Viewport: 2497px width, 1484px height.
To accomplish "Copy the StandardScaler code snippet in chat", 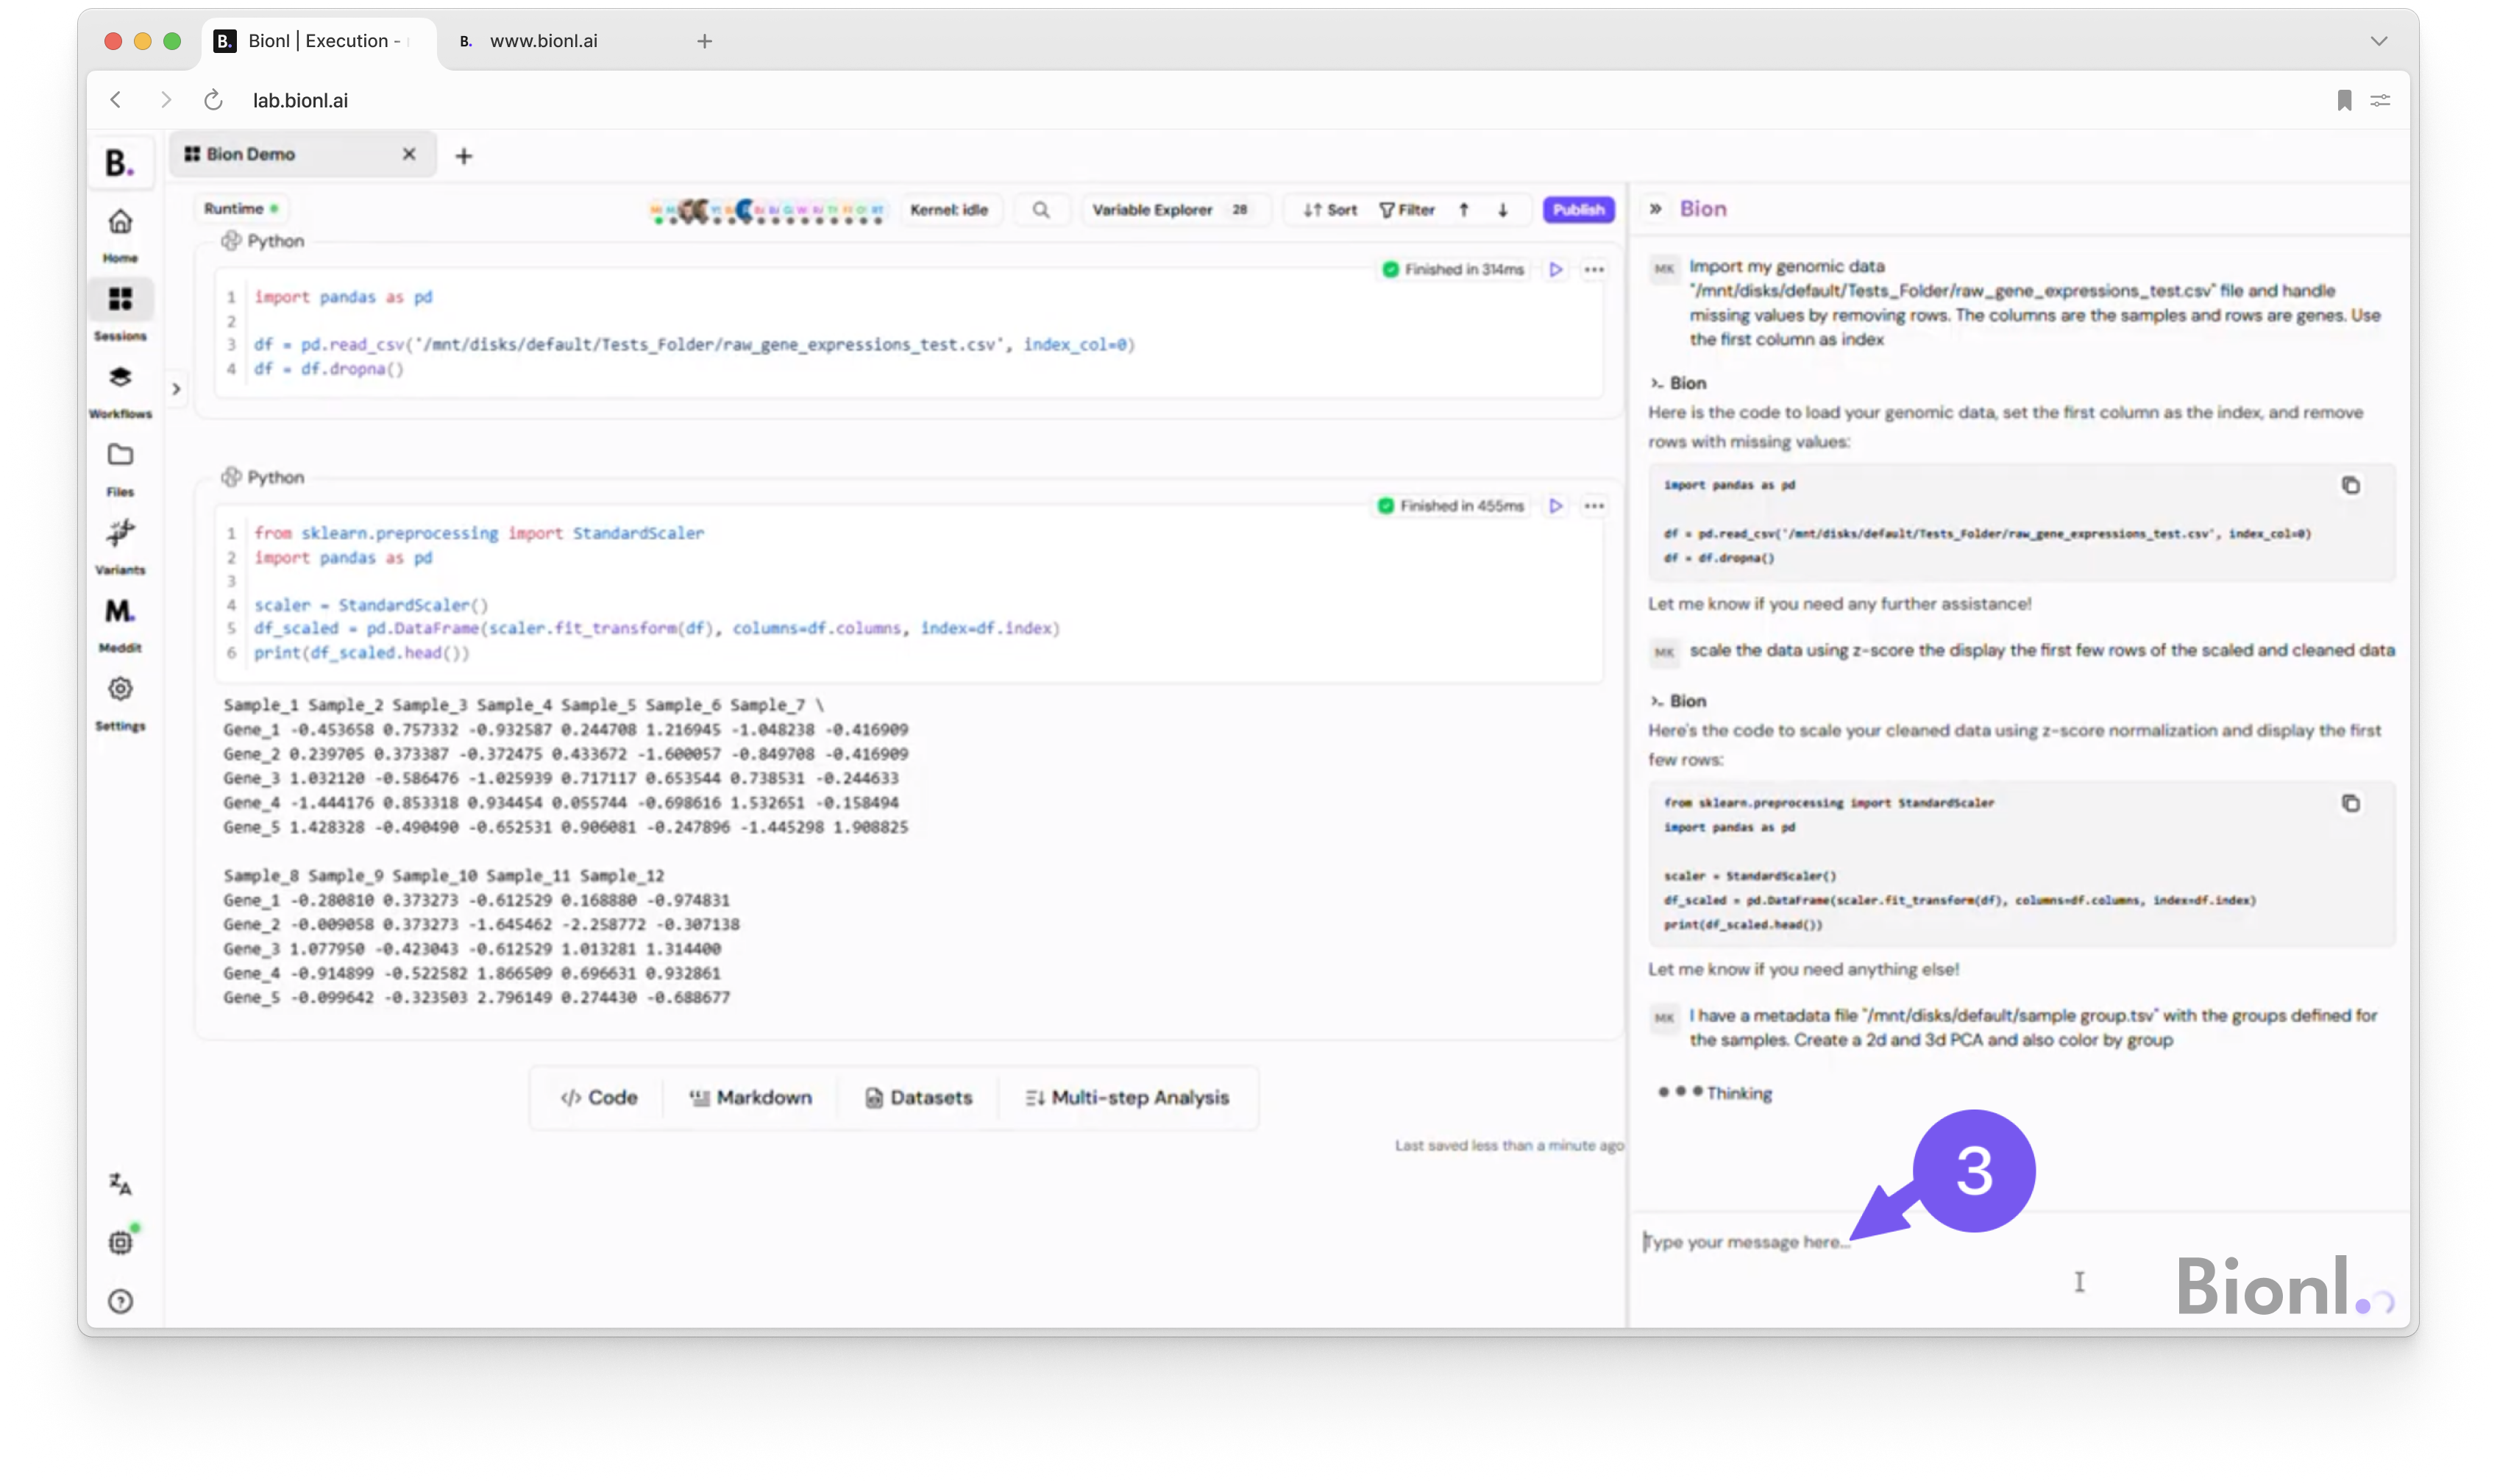I will tap(2350, 804).
